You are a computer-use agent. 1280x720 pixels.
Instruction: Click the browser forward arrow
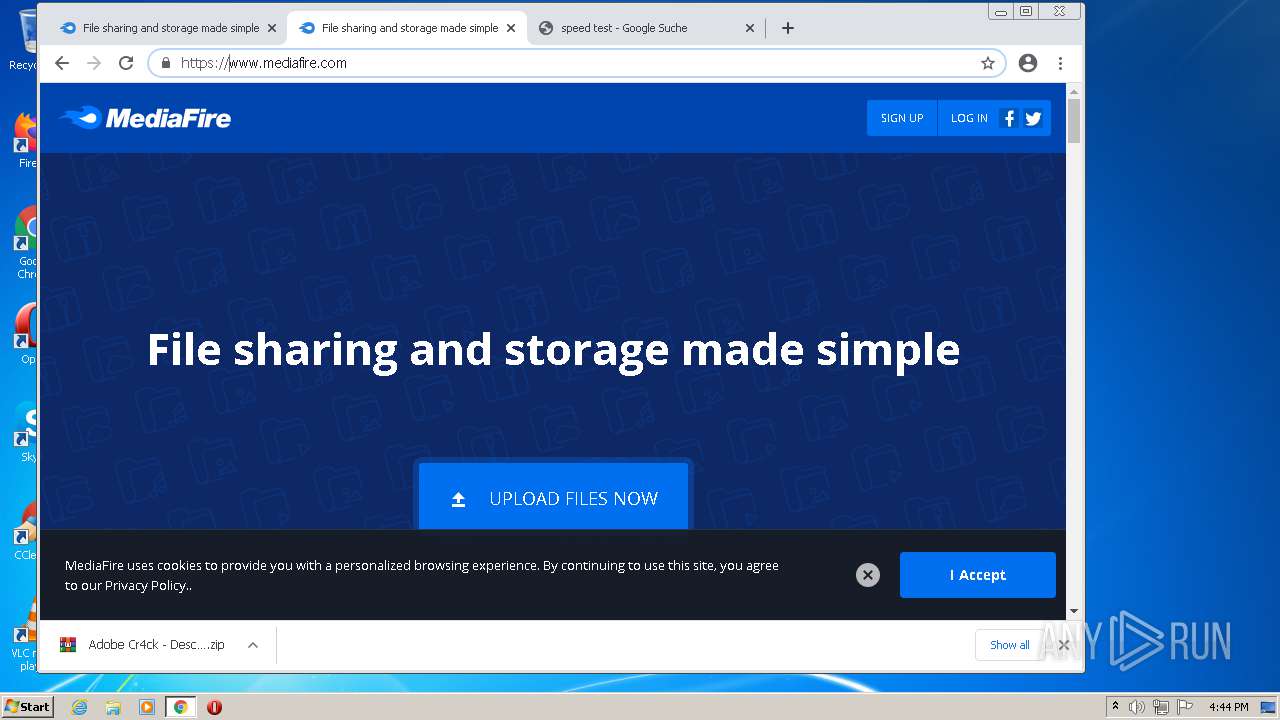[94, 63]
